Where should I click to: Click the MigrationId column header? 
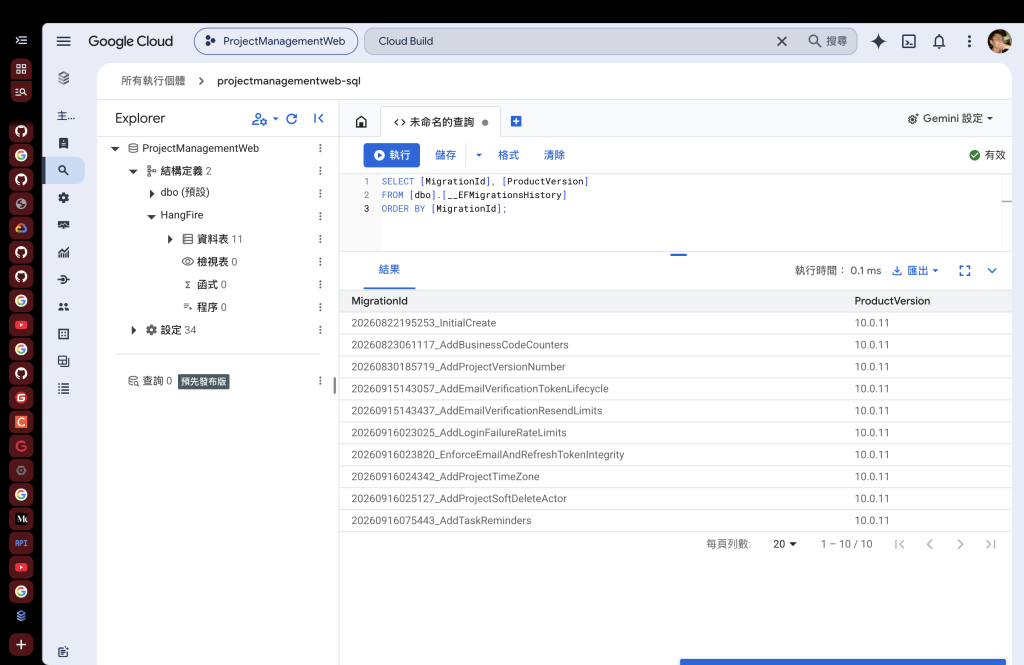point(379,301)
